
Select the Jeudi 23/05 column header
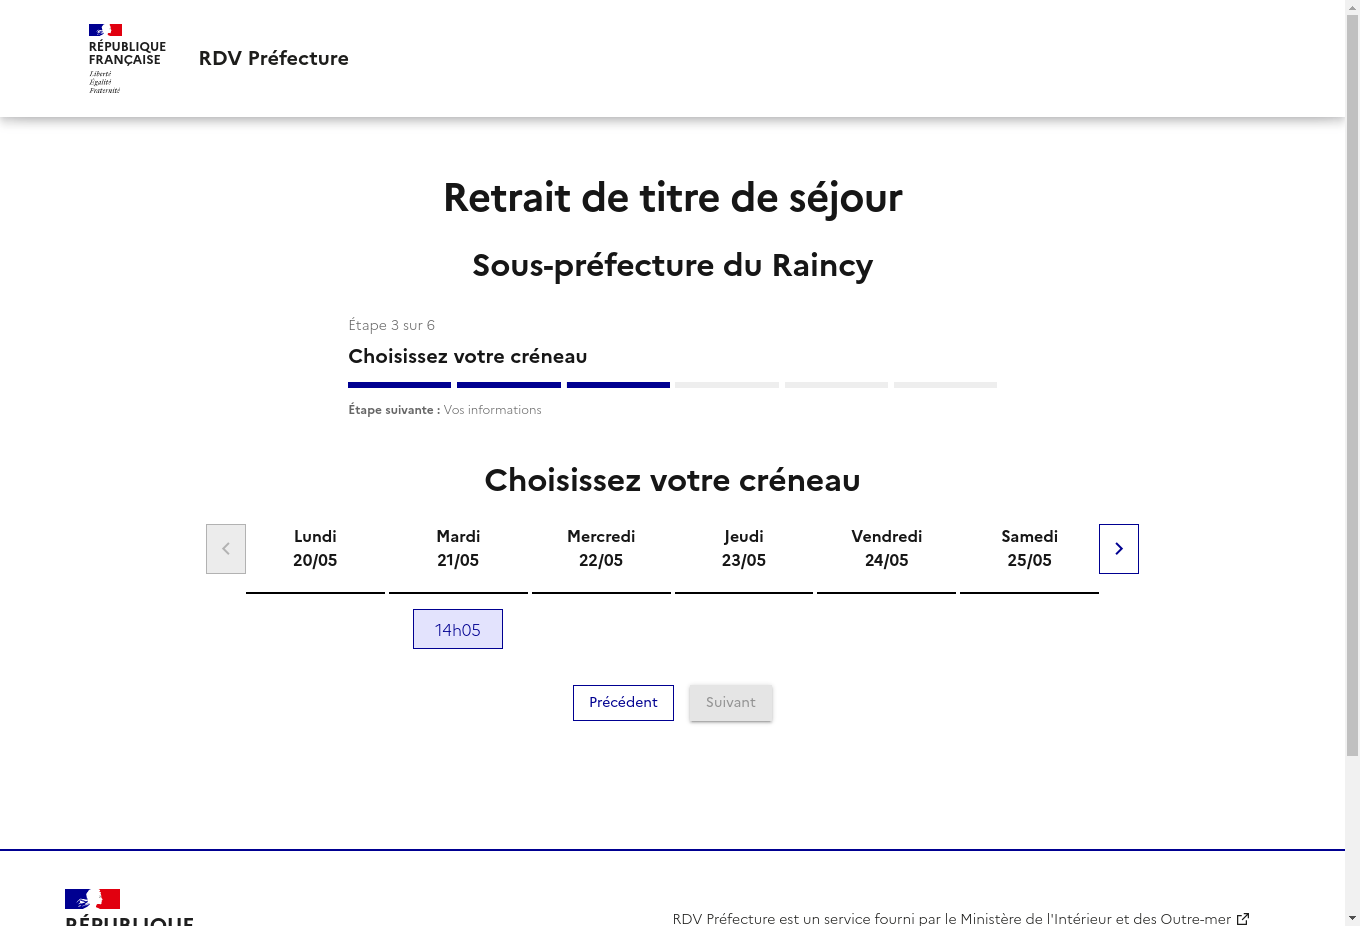[744, 549]
